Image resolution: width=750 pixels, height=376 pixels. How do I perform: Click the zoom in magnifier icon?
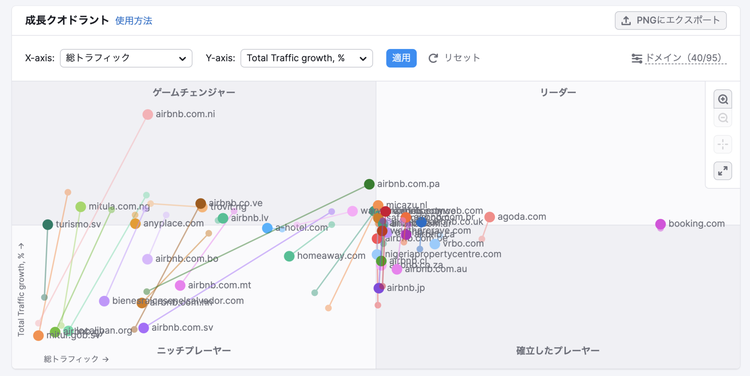(x=723, y=100)
